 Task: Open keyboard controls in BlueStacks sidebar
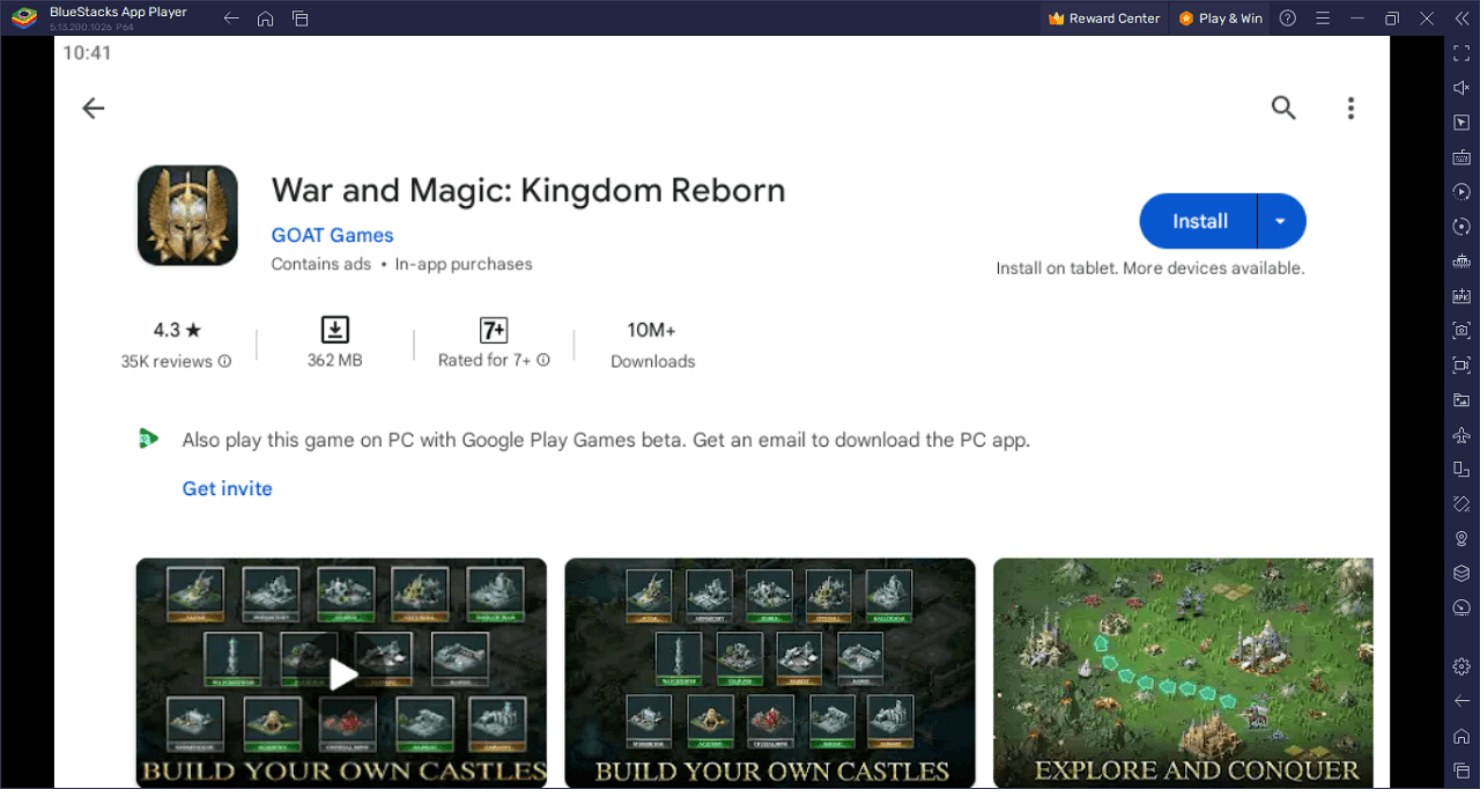1461,157
